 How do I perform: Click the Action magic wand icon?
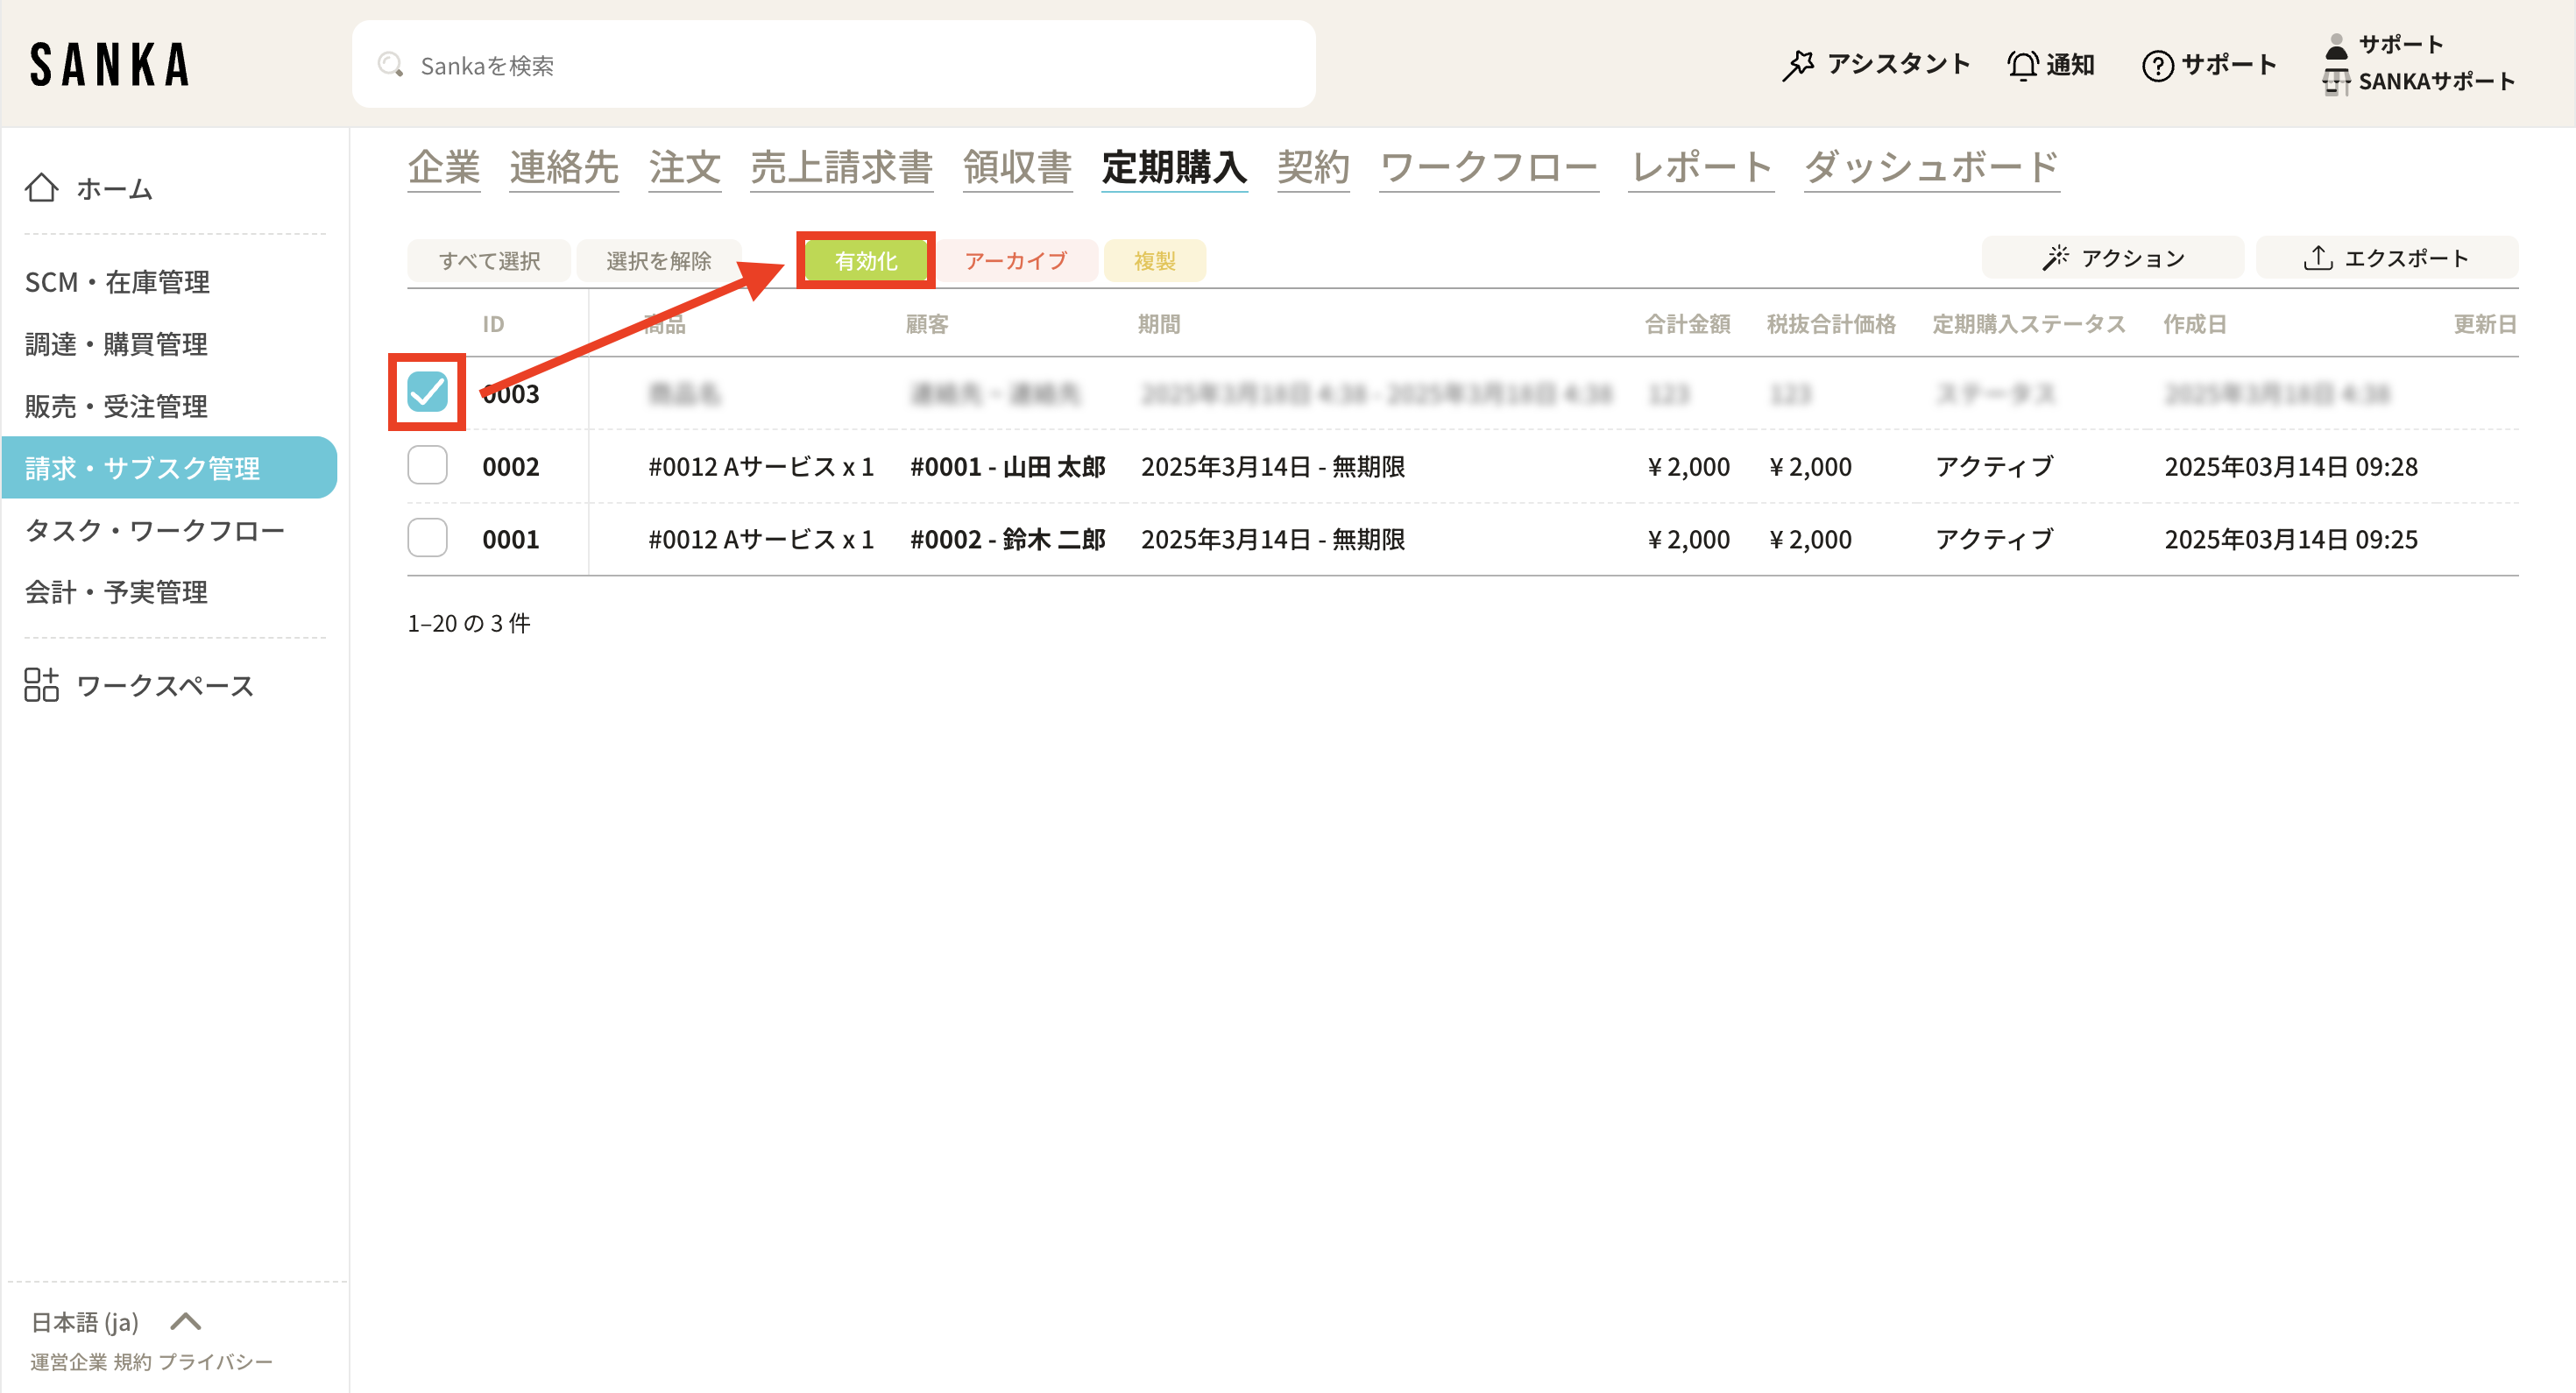point(2055,258)
